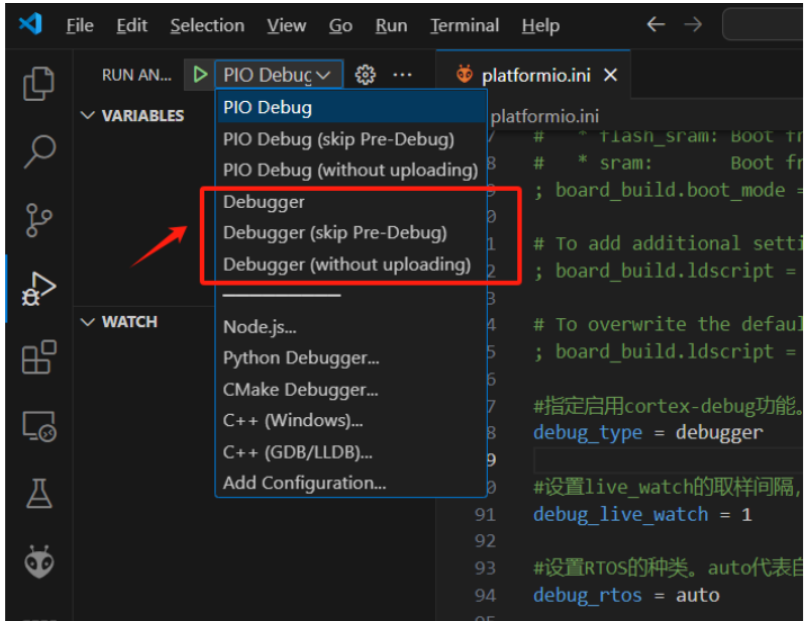
Task: Open the Go menu
Action: tap(341, 25)
